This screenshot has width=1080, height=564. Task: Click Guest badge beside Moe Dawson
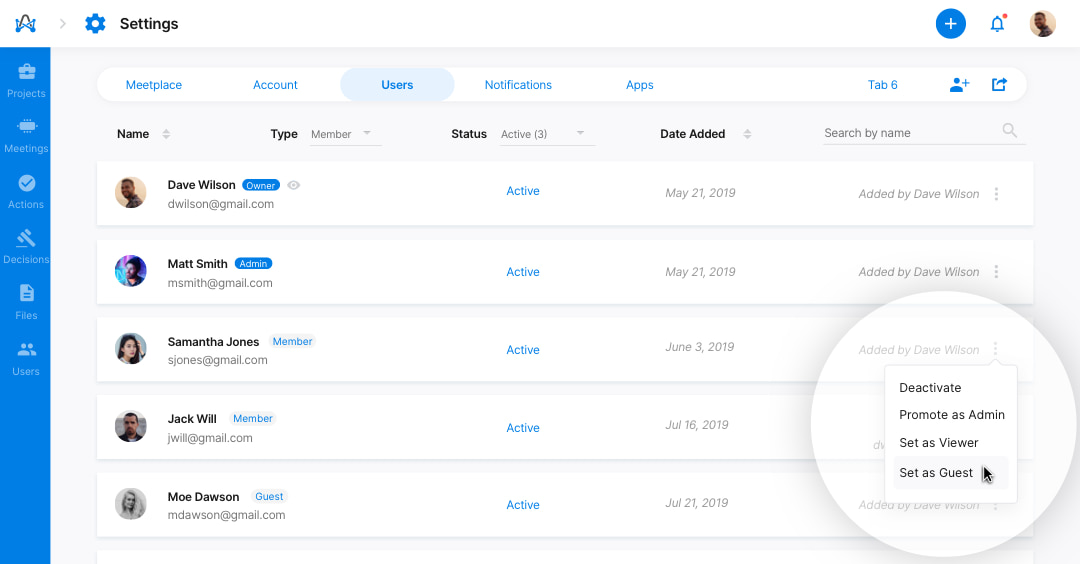coord(269,497)
